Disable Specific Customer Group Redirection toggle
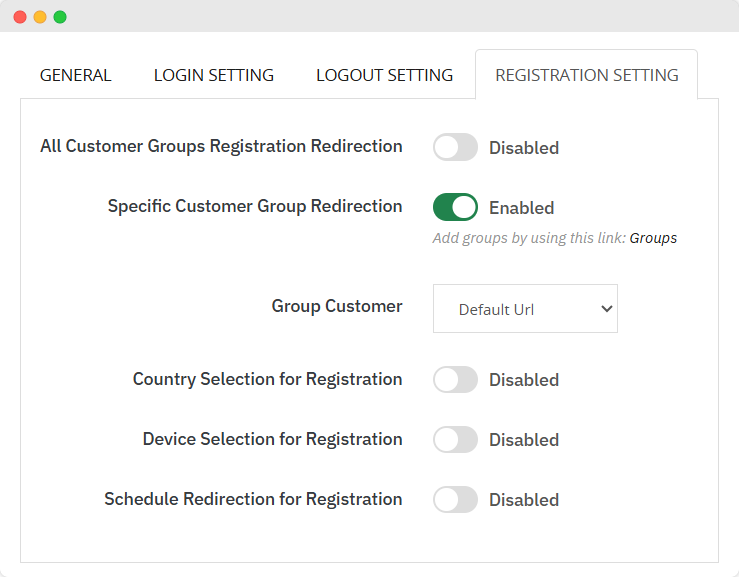The height and width of the screenshot is (577, 739). click(x=455, y=207)
